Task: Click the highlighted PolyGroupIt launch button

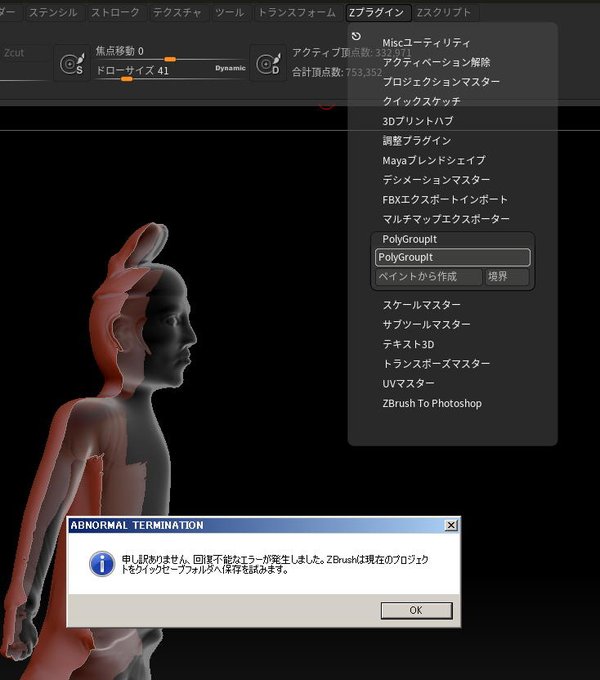Action: [x=453, y=257]
